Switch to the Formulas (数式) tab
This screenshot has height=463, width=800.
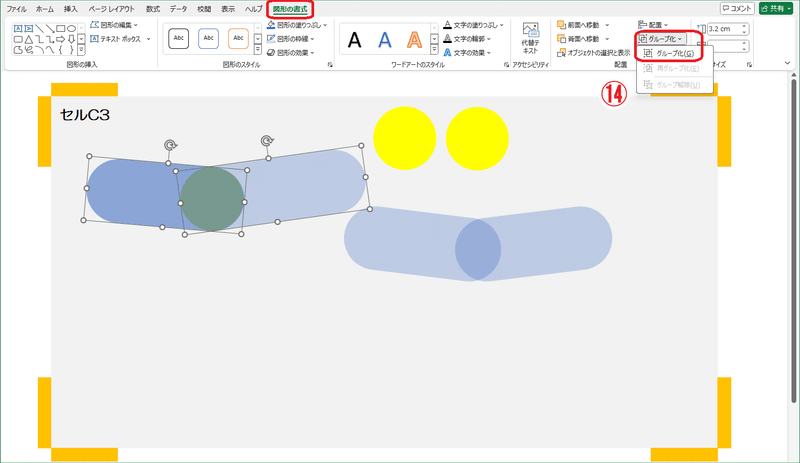153,9
